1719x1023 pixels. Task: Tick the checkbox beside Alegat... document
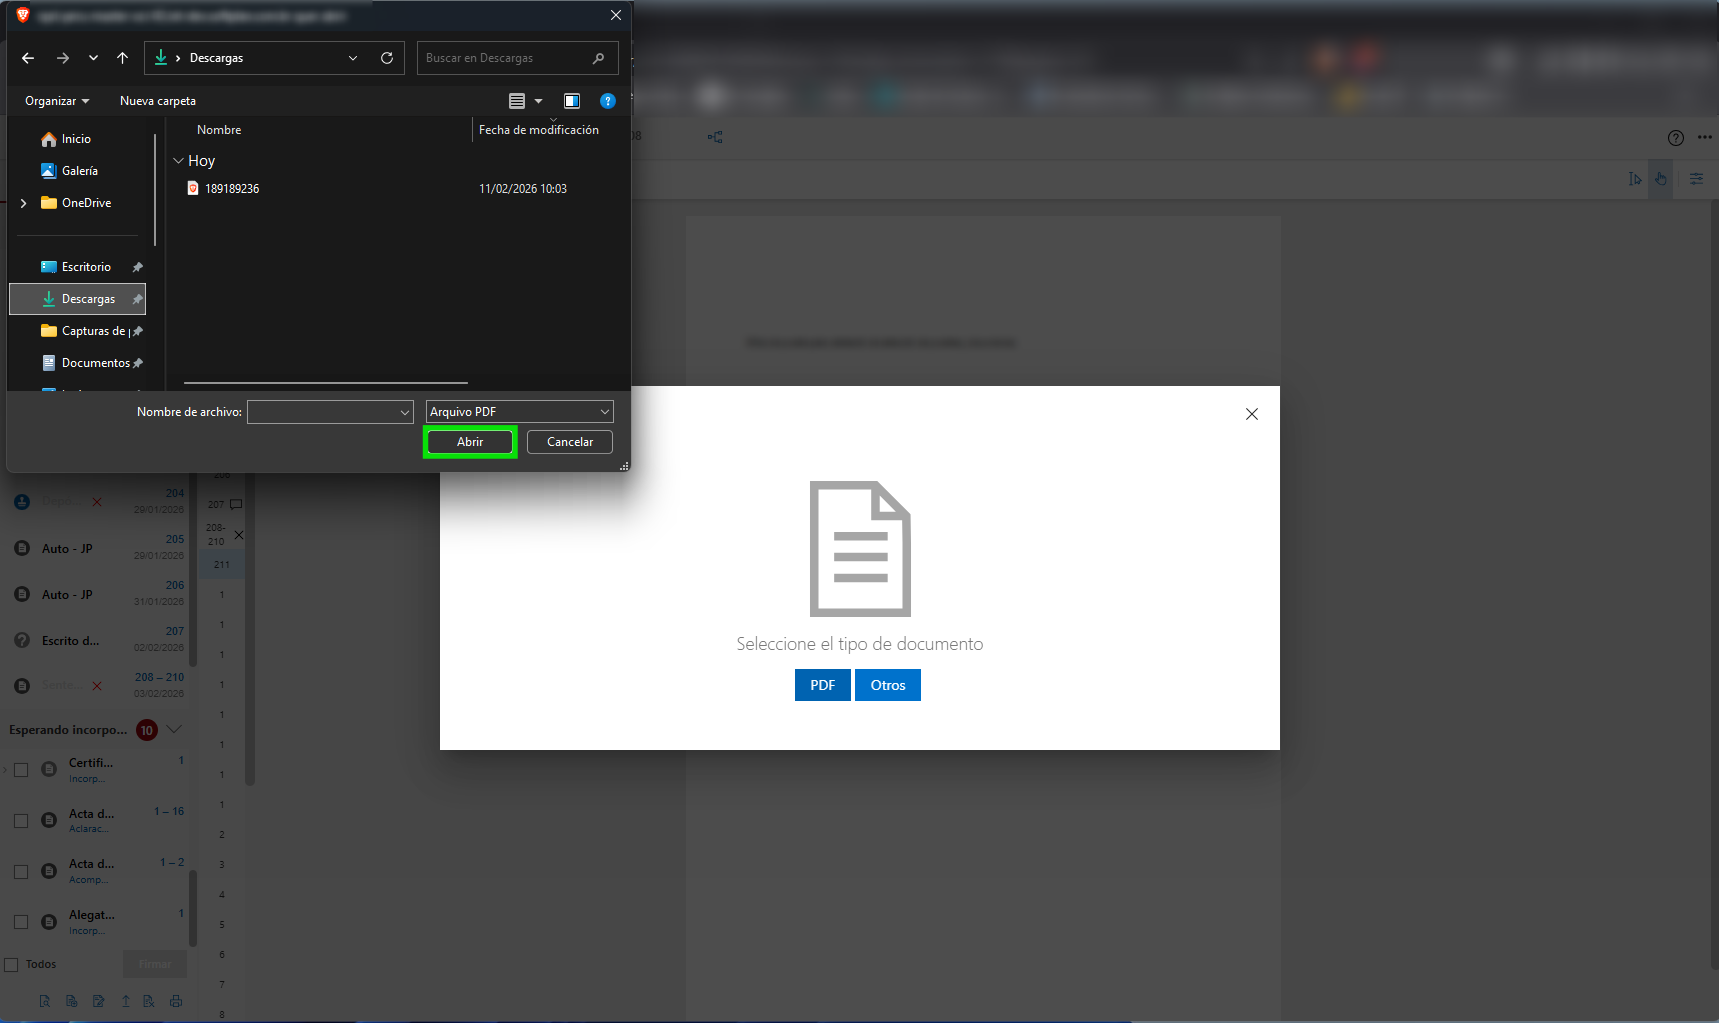point(21,922)
